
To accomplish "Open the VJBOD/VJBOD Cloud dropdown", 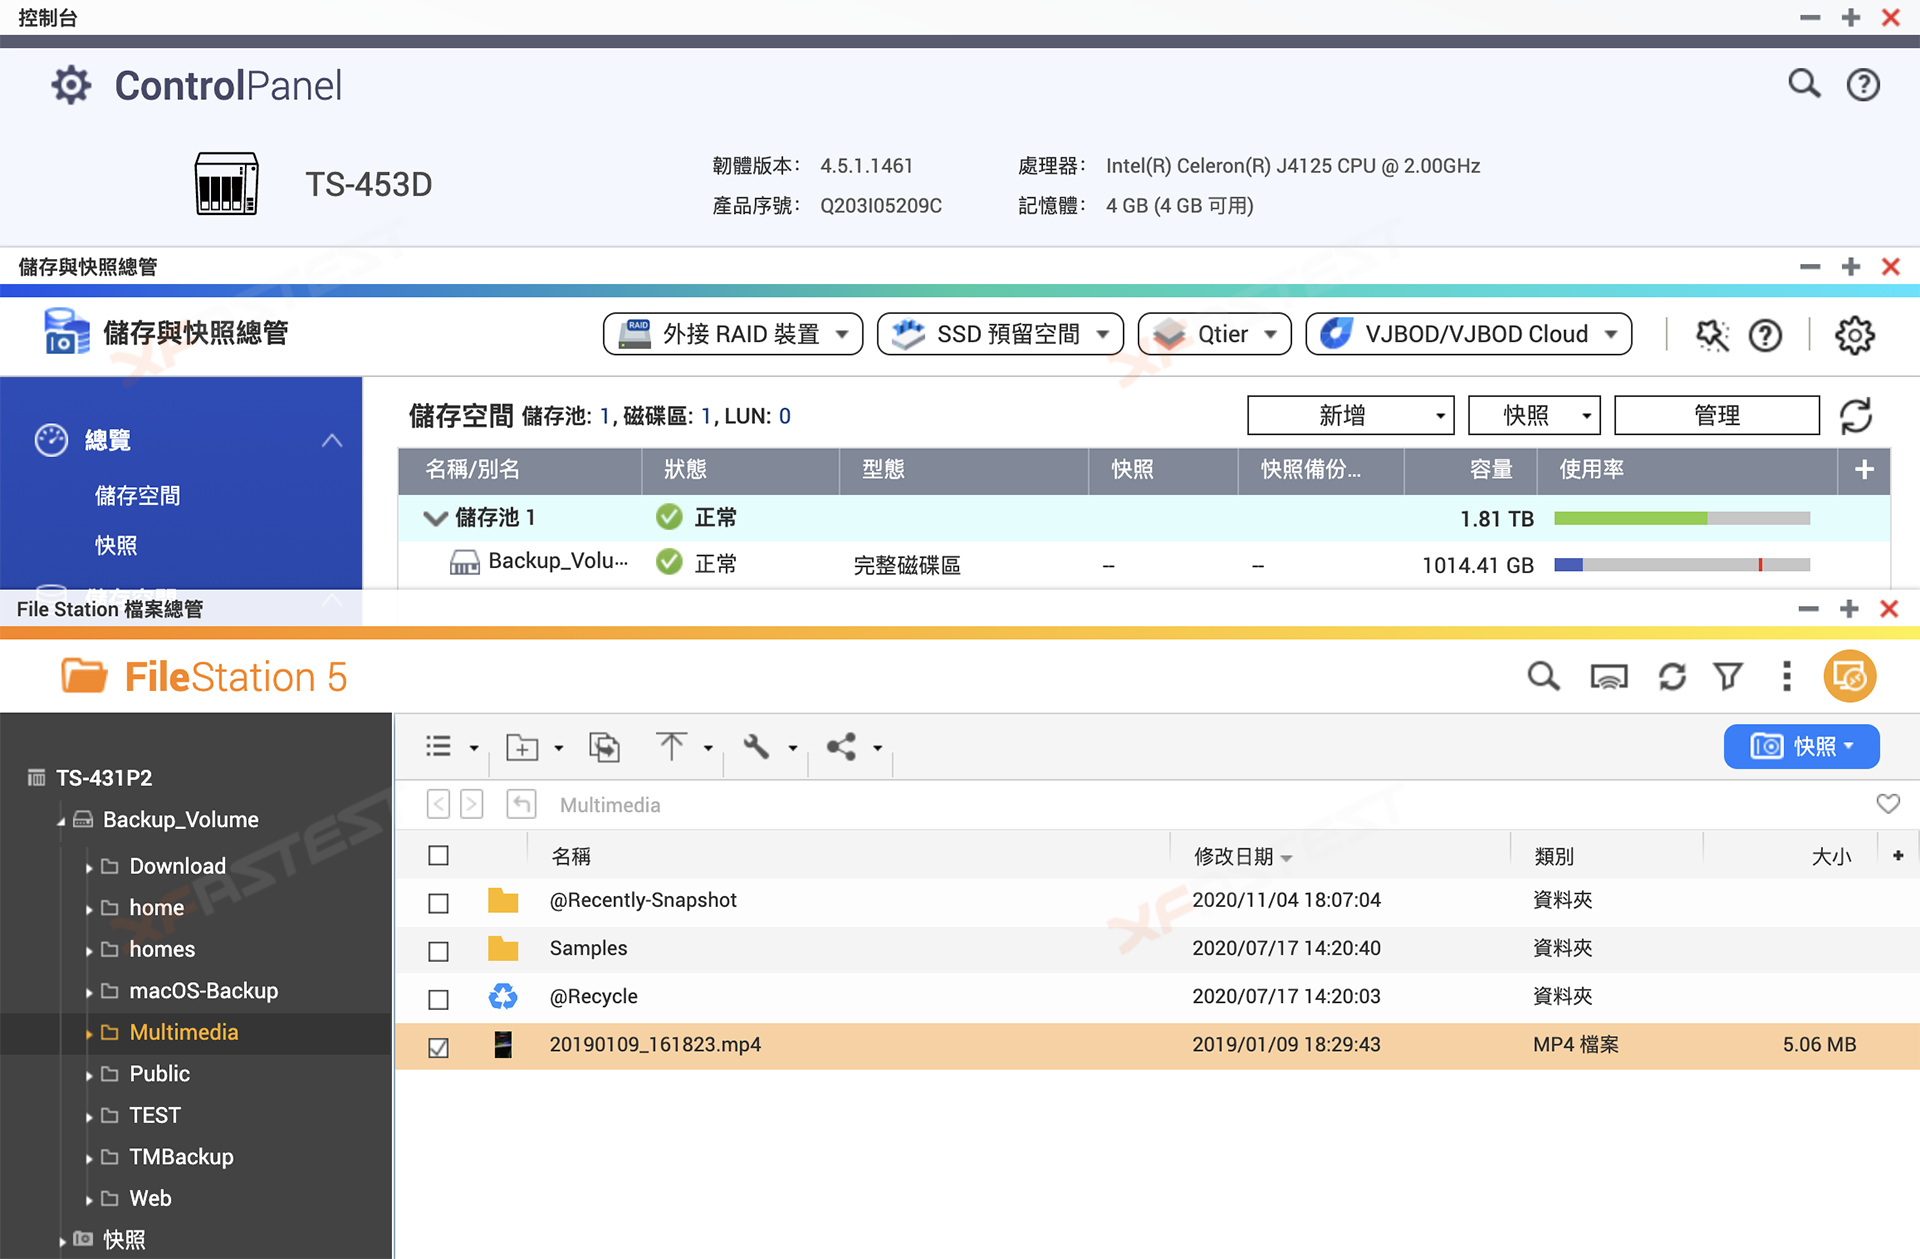I will pos(1469,334).
